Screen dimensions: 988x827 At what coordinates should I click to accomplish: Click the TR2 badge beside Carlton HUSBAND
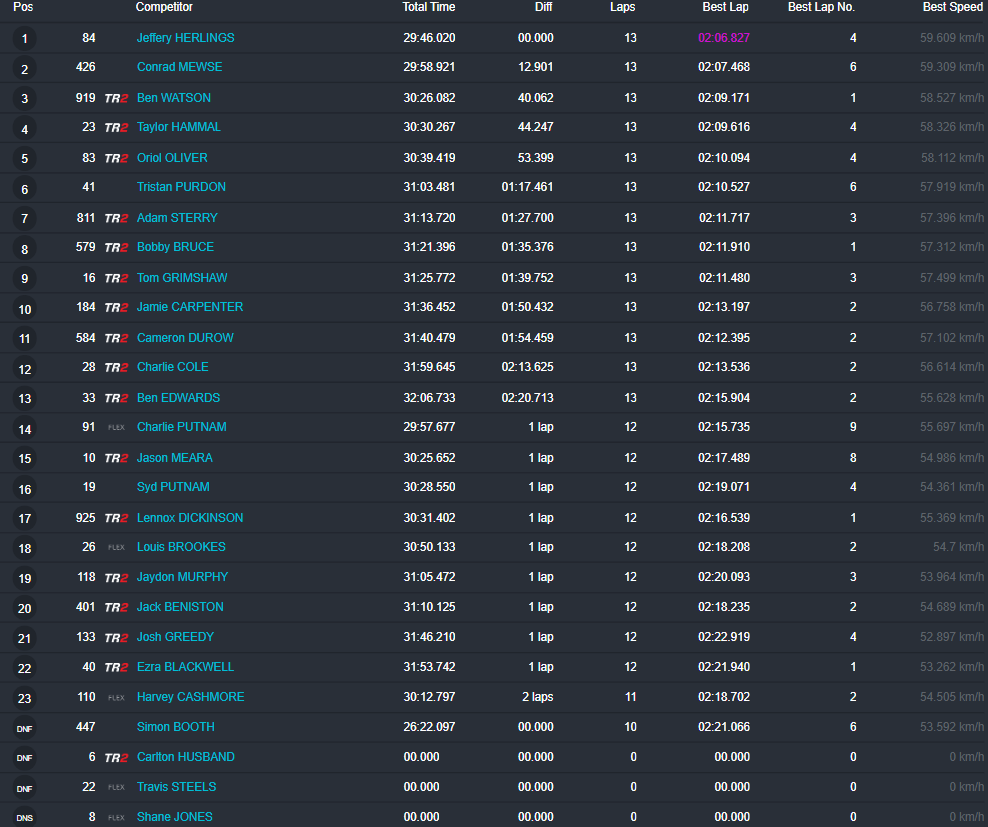click(x=117, y=757)
